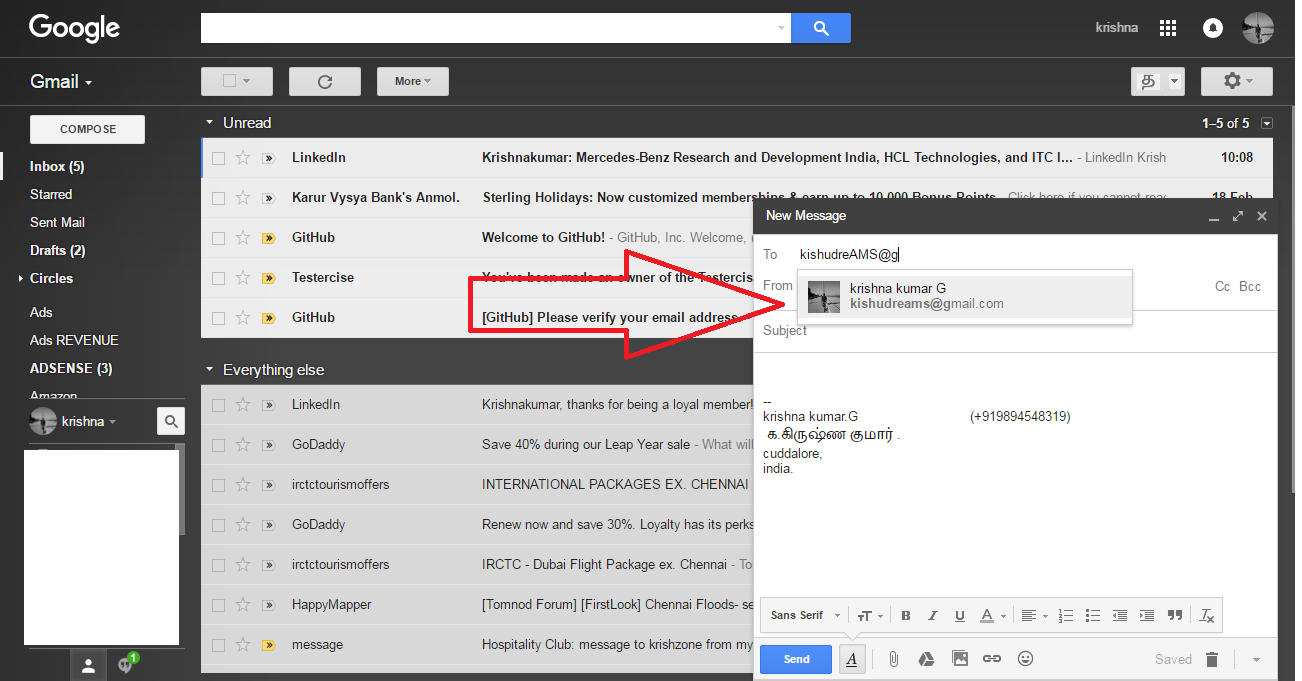
Task: Go to Sent Mail
Action: [x=57, y=222]
